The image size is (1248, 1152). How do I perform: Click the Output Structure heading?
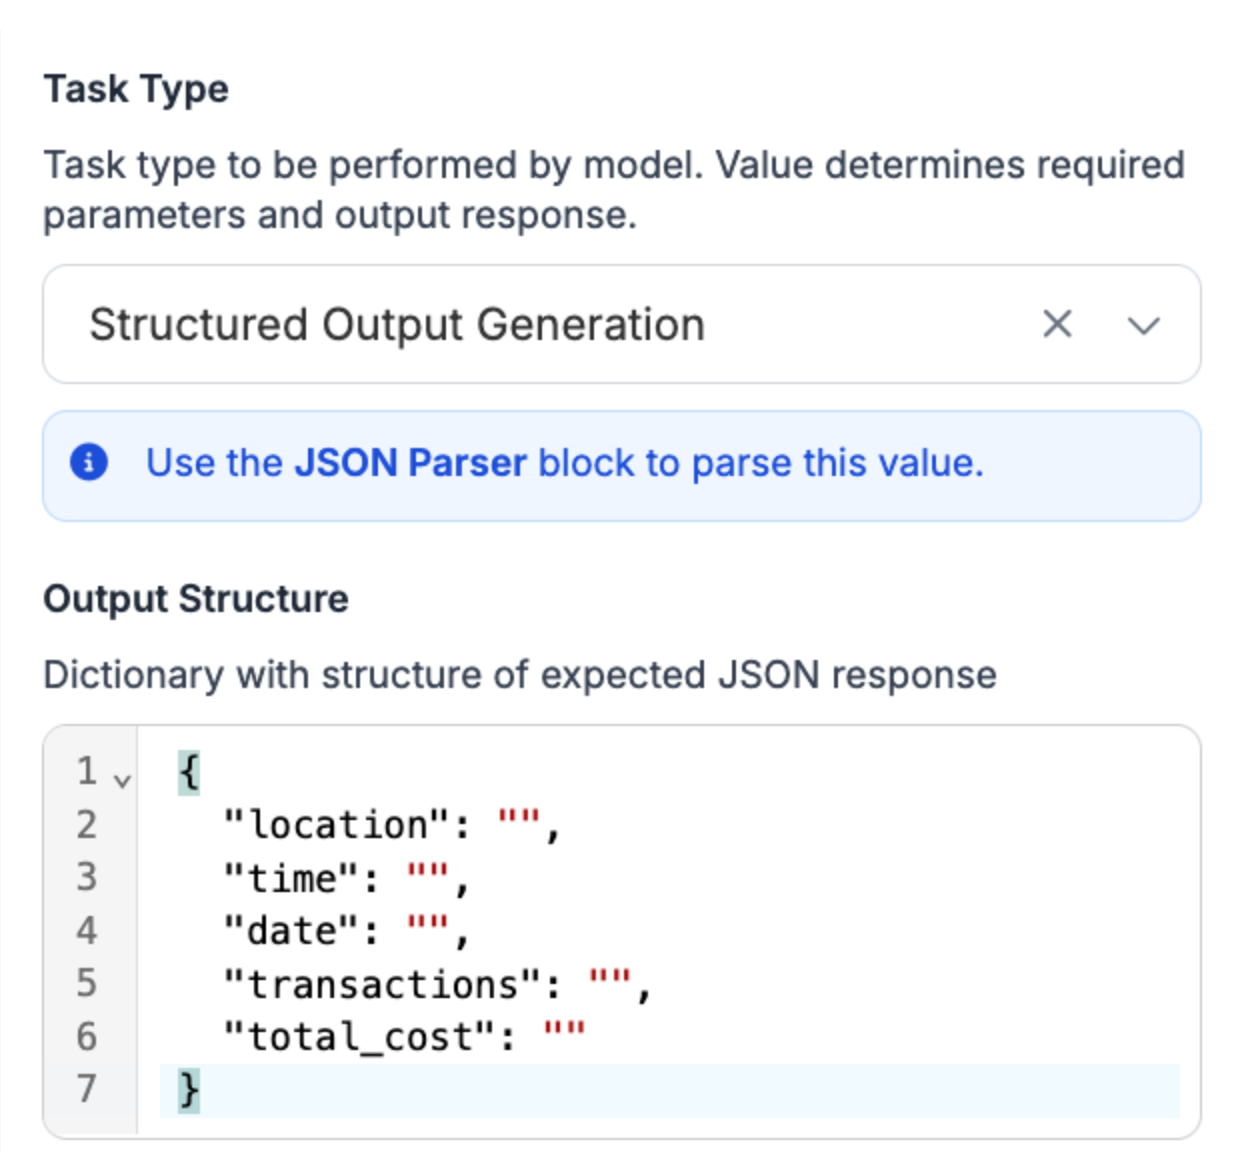tap(196, 599)
